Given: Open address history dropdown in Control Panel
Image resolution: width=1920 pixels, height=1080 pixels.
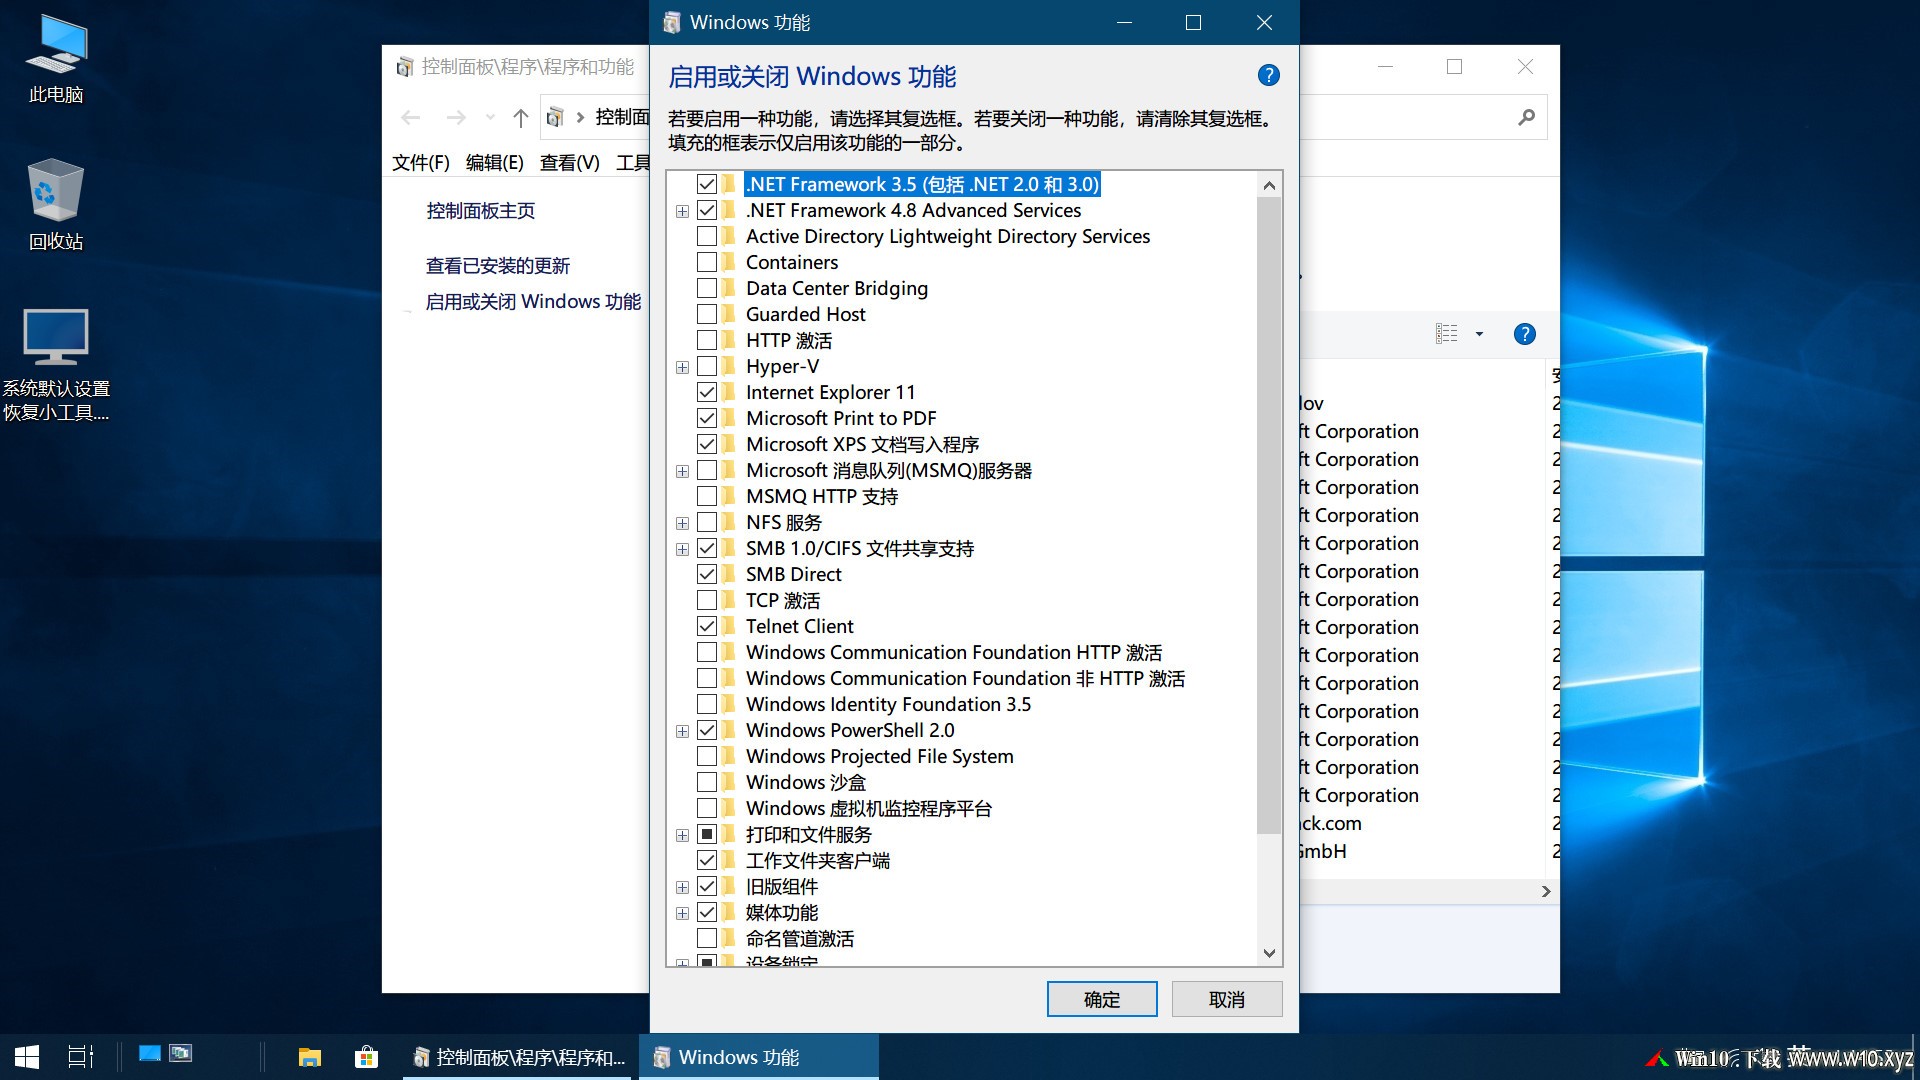Looking at the screenshot, I should (x=490, y=118).
